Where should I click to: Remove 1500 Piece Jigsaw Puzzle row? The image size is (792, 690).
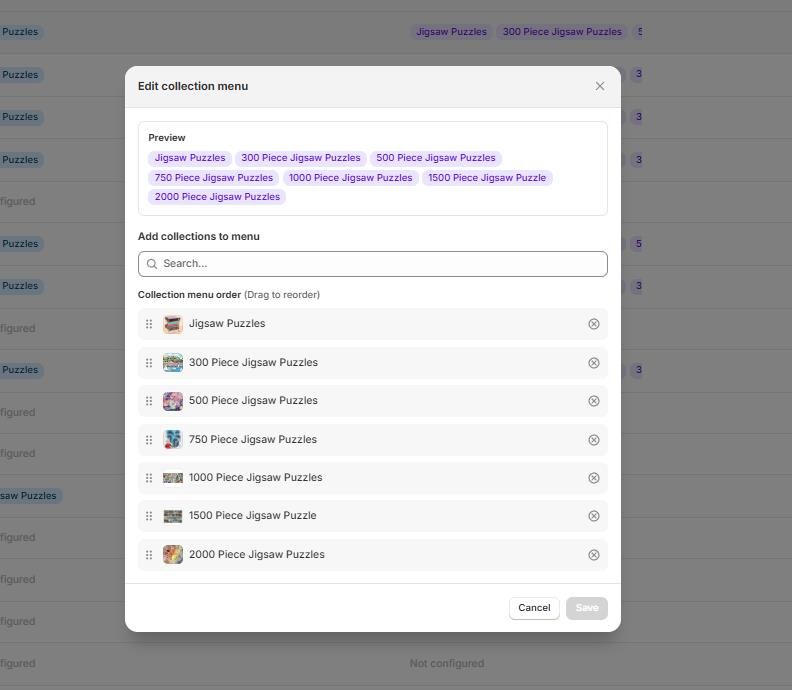pos(593,516)
